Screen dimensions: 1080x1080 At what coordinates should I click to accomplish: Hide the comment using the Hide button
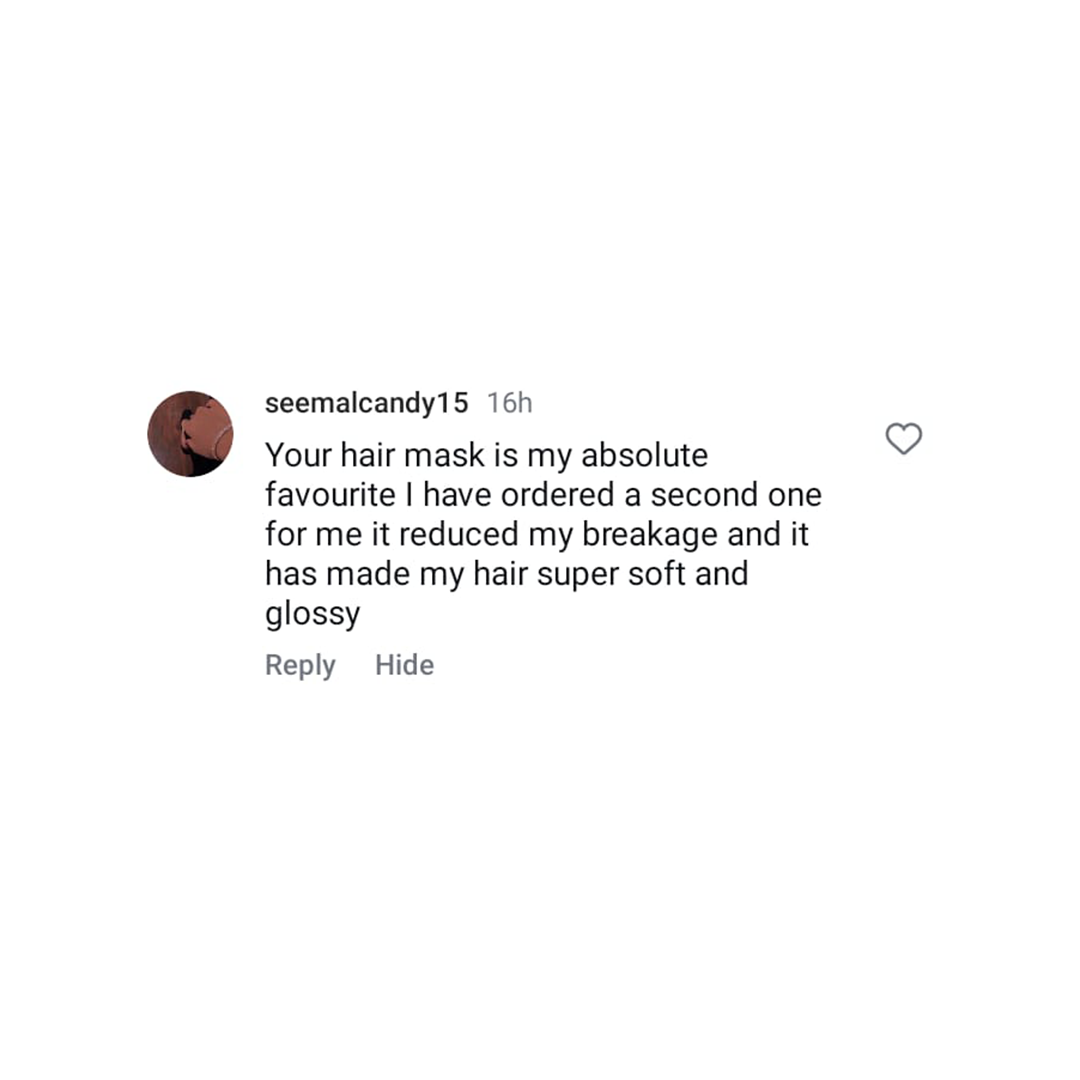pyautogui.click(x=404, y=665)
